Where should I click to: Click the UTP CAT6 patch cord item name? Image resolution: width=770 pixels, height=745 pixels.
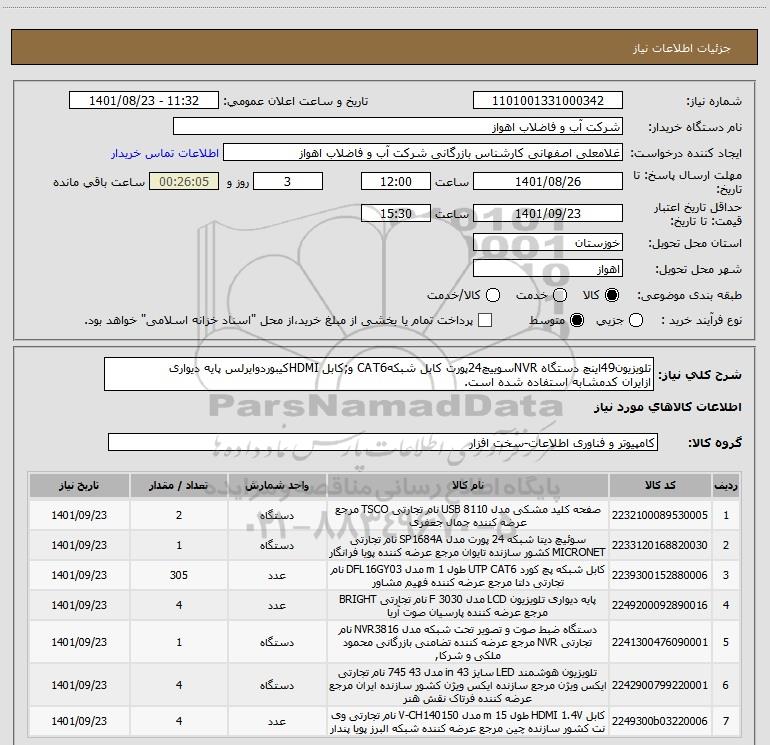(x=468, y=576)
